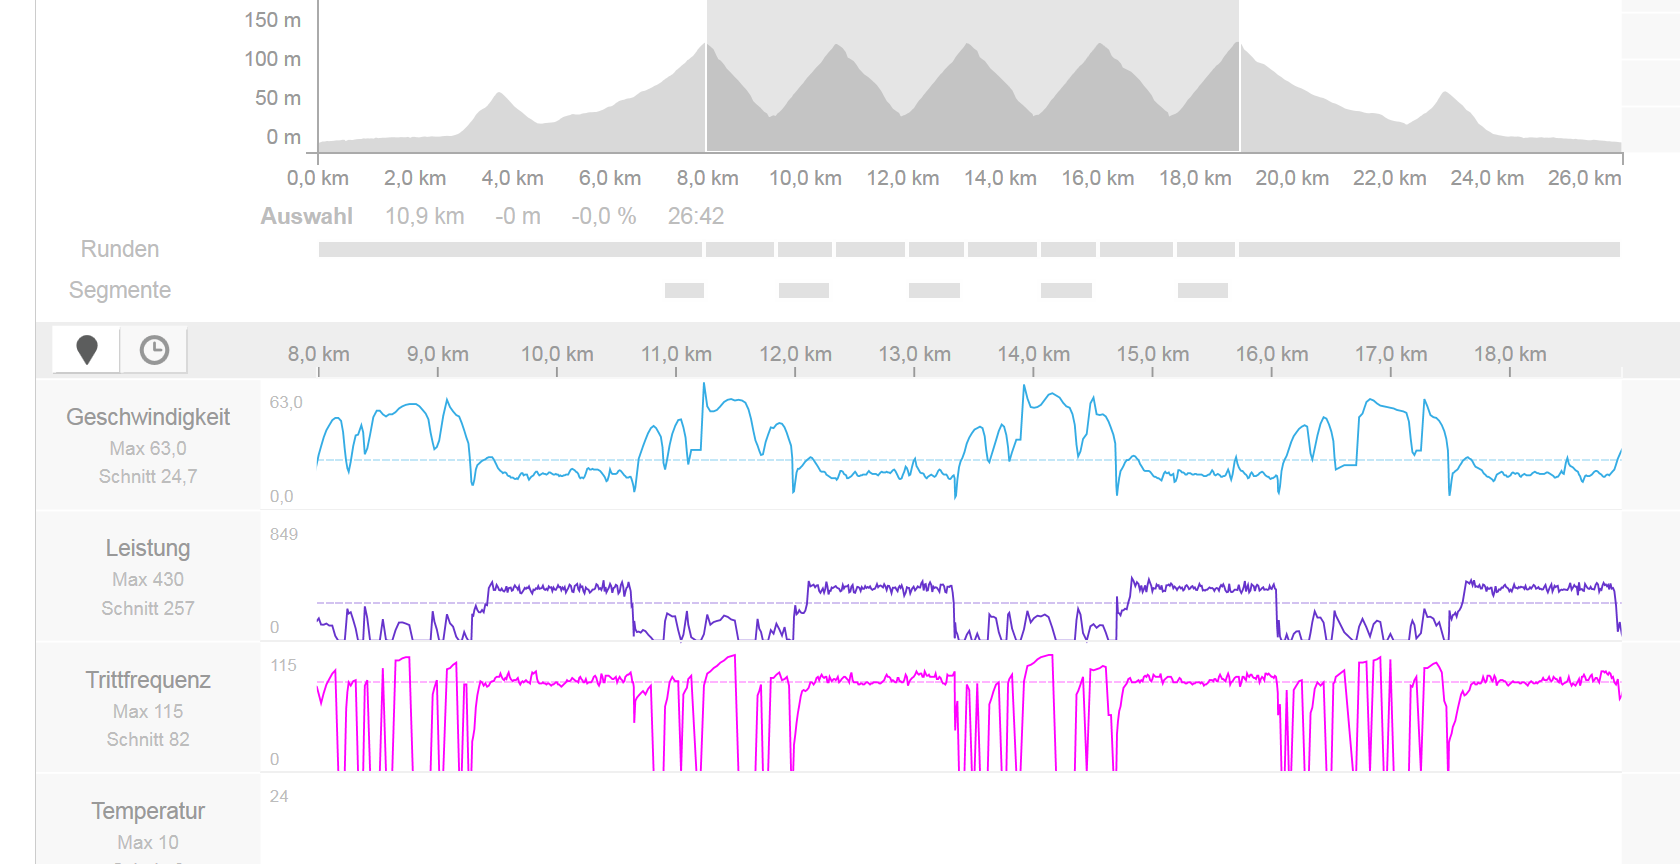Viewport: 1680px width, 864px height.
Task: Select the last long lap bar in Runden
Action: pyautogui.click(x=1429, y=250)
